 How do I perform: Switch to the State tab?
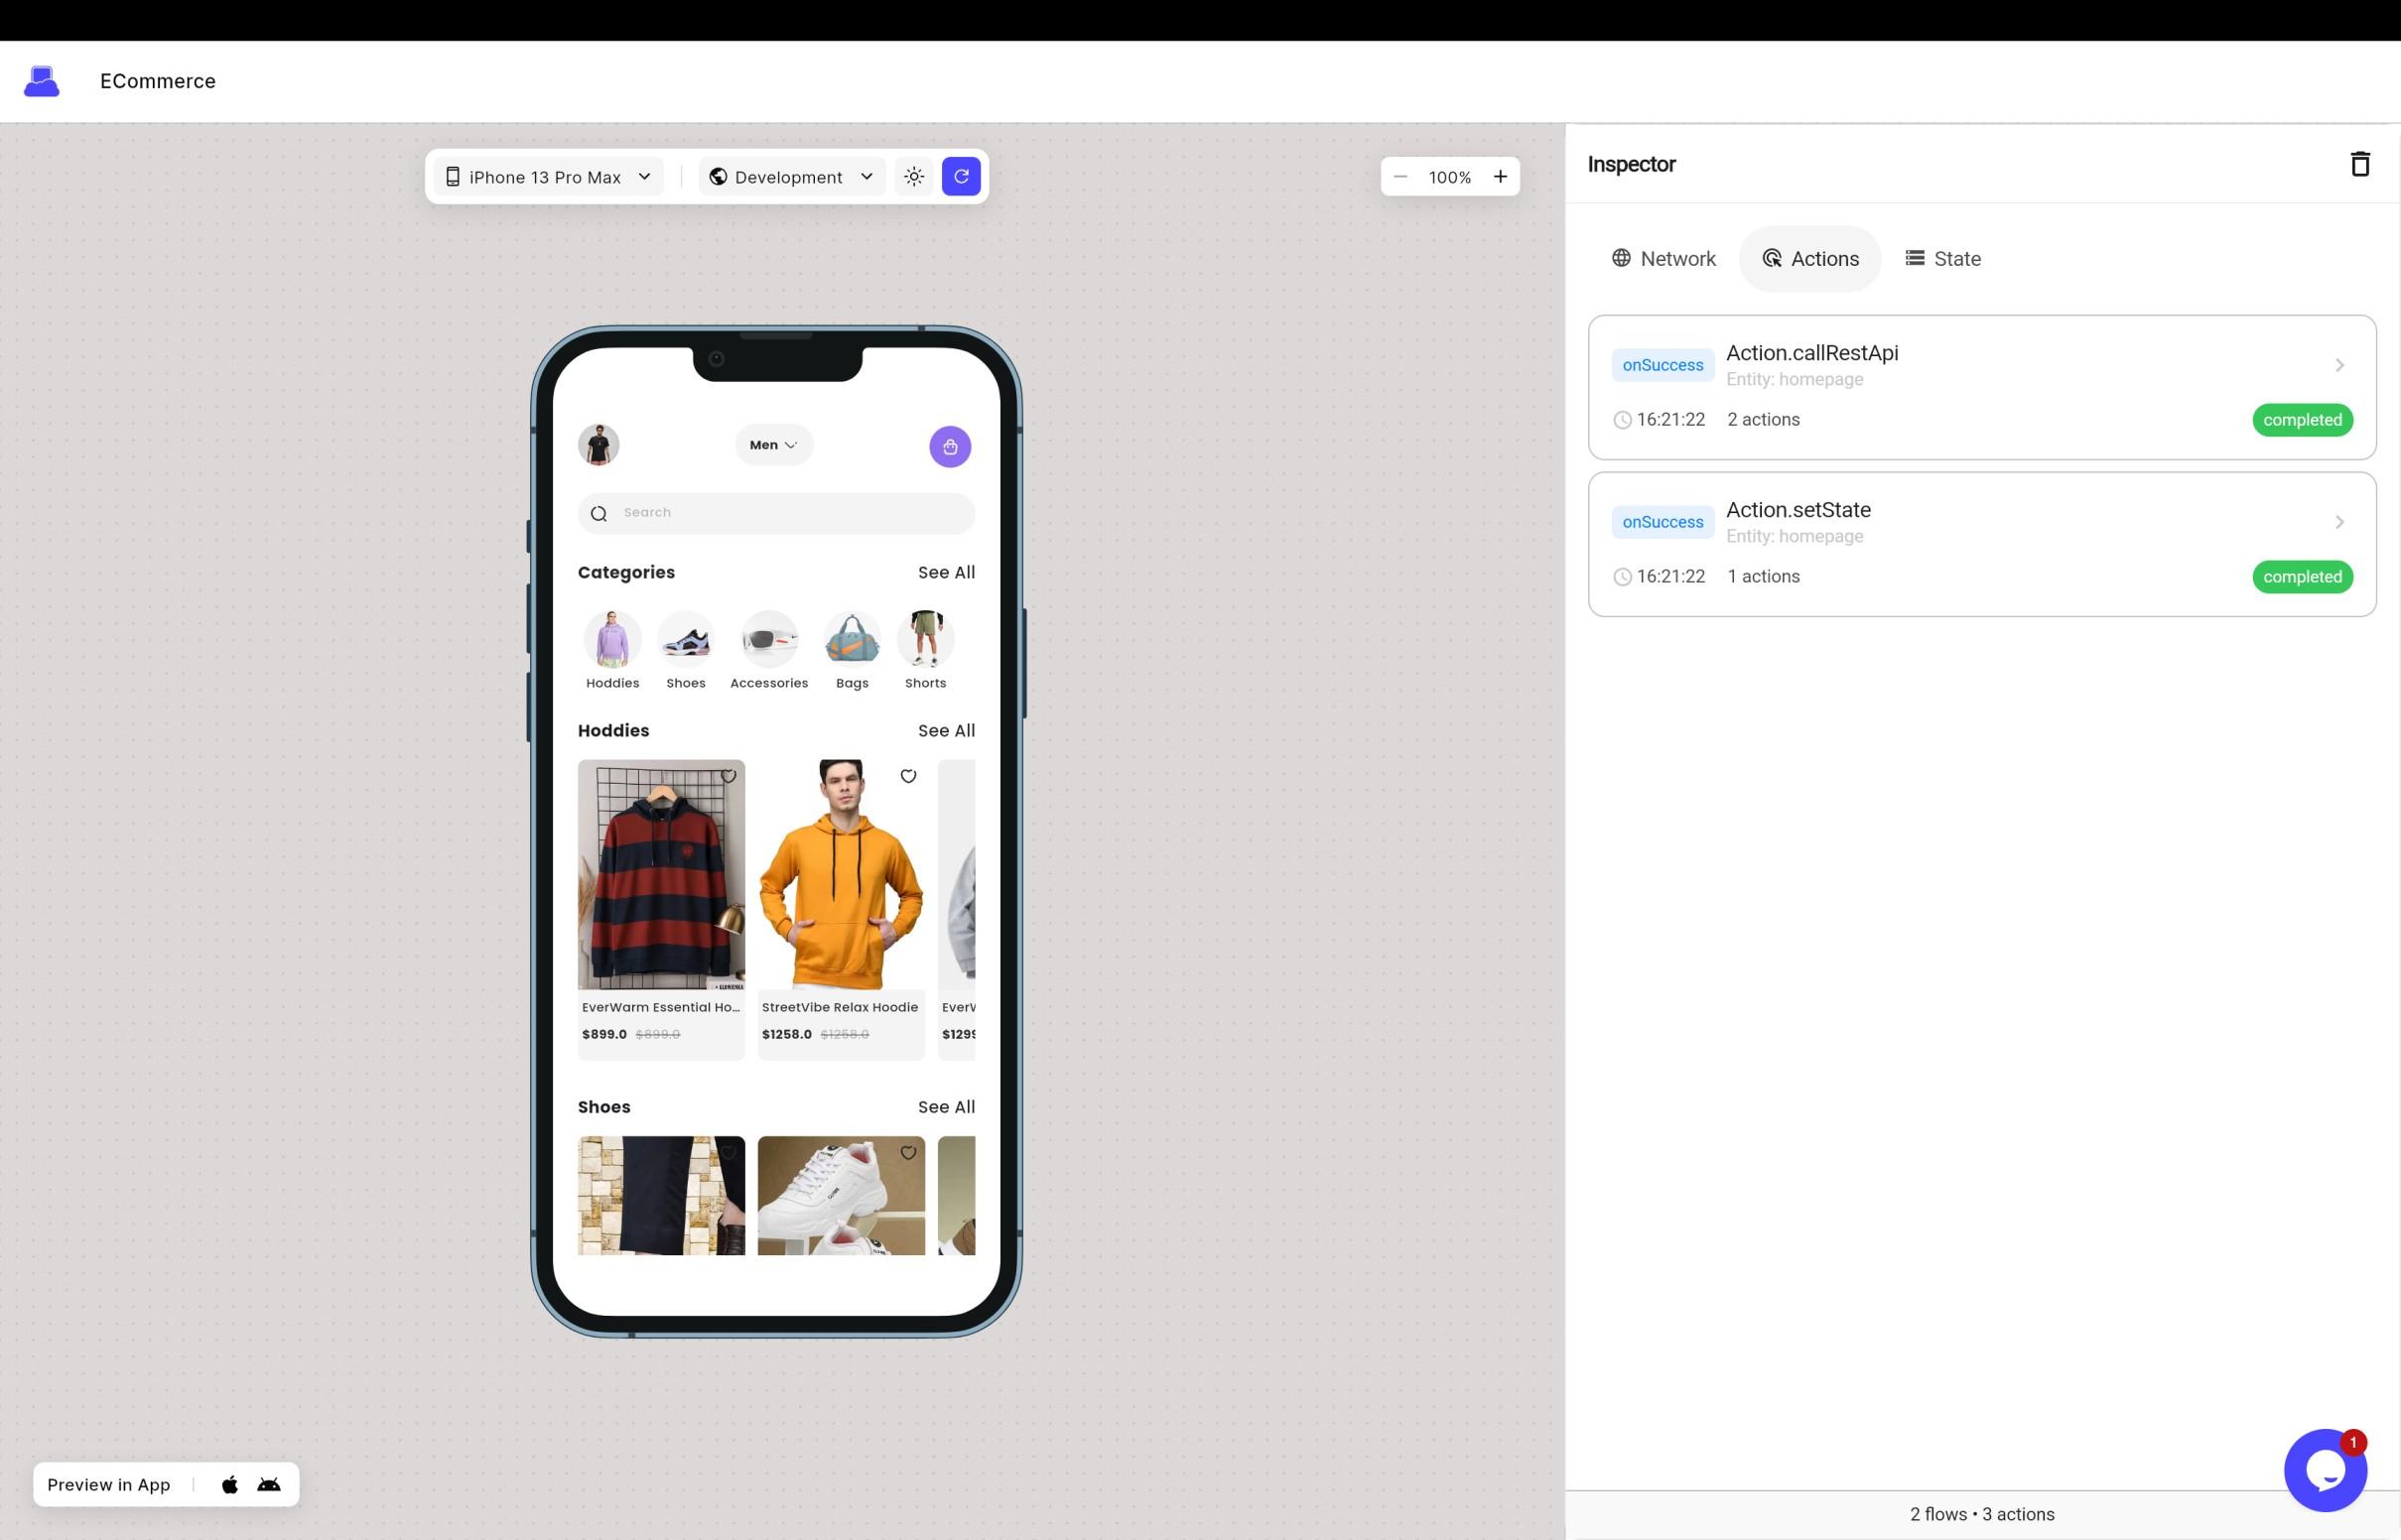point(1942,259)
